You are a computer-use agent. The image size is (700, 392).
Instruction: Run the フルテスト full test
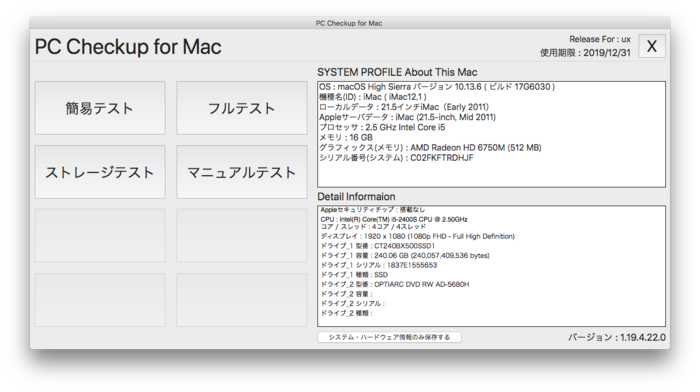pos(242,108)
